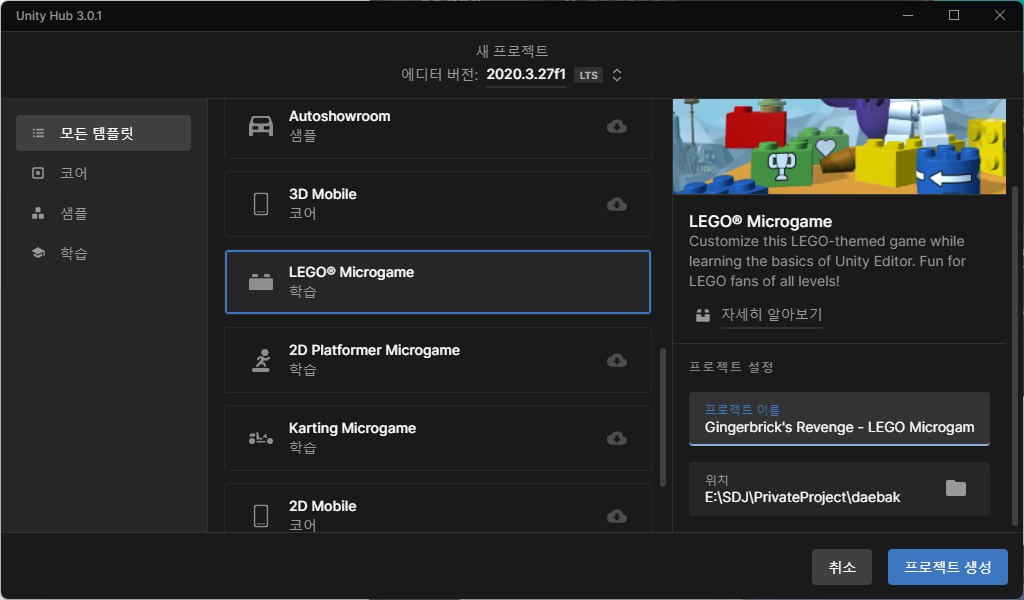Download the 2D Mobile template via cloud icon
1024x600 pixels.
point(616,516)
